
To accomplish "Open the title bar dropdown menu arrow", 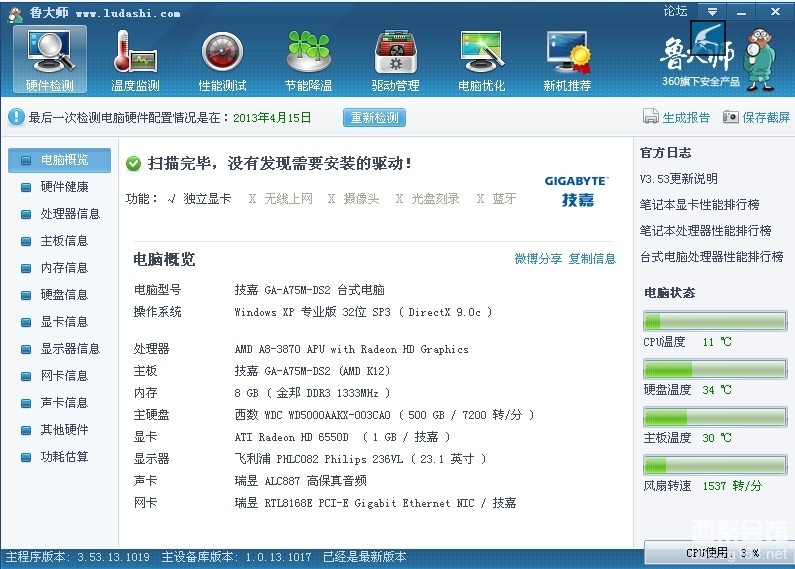I will (712, 11).
